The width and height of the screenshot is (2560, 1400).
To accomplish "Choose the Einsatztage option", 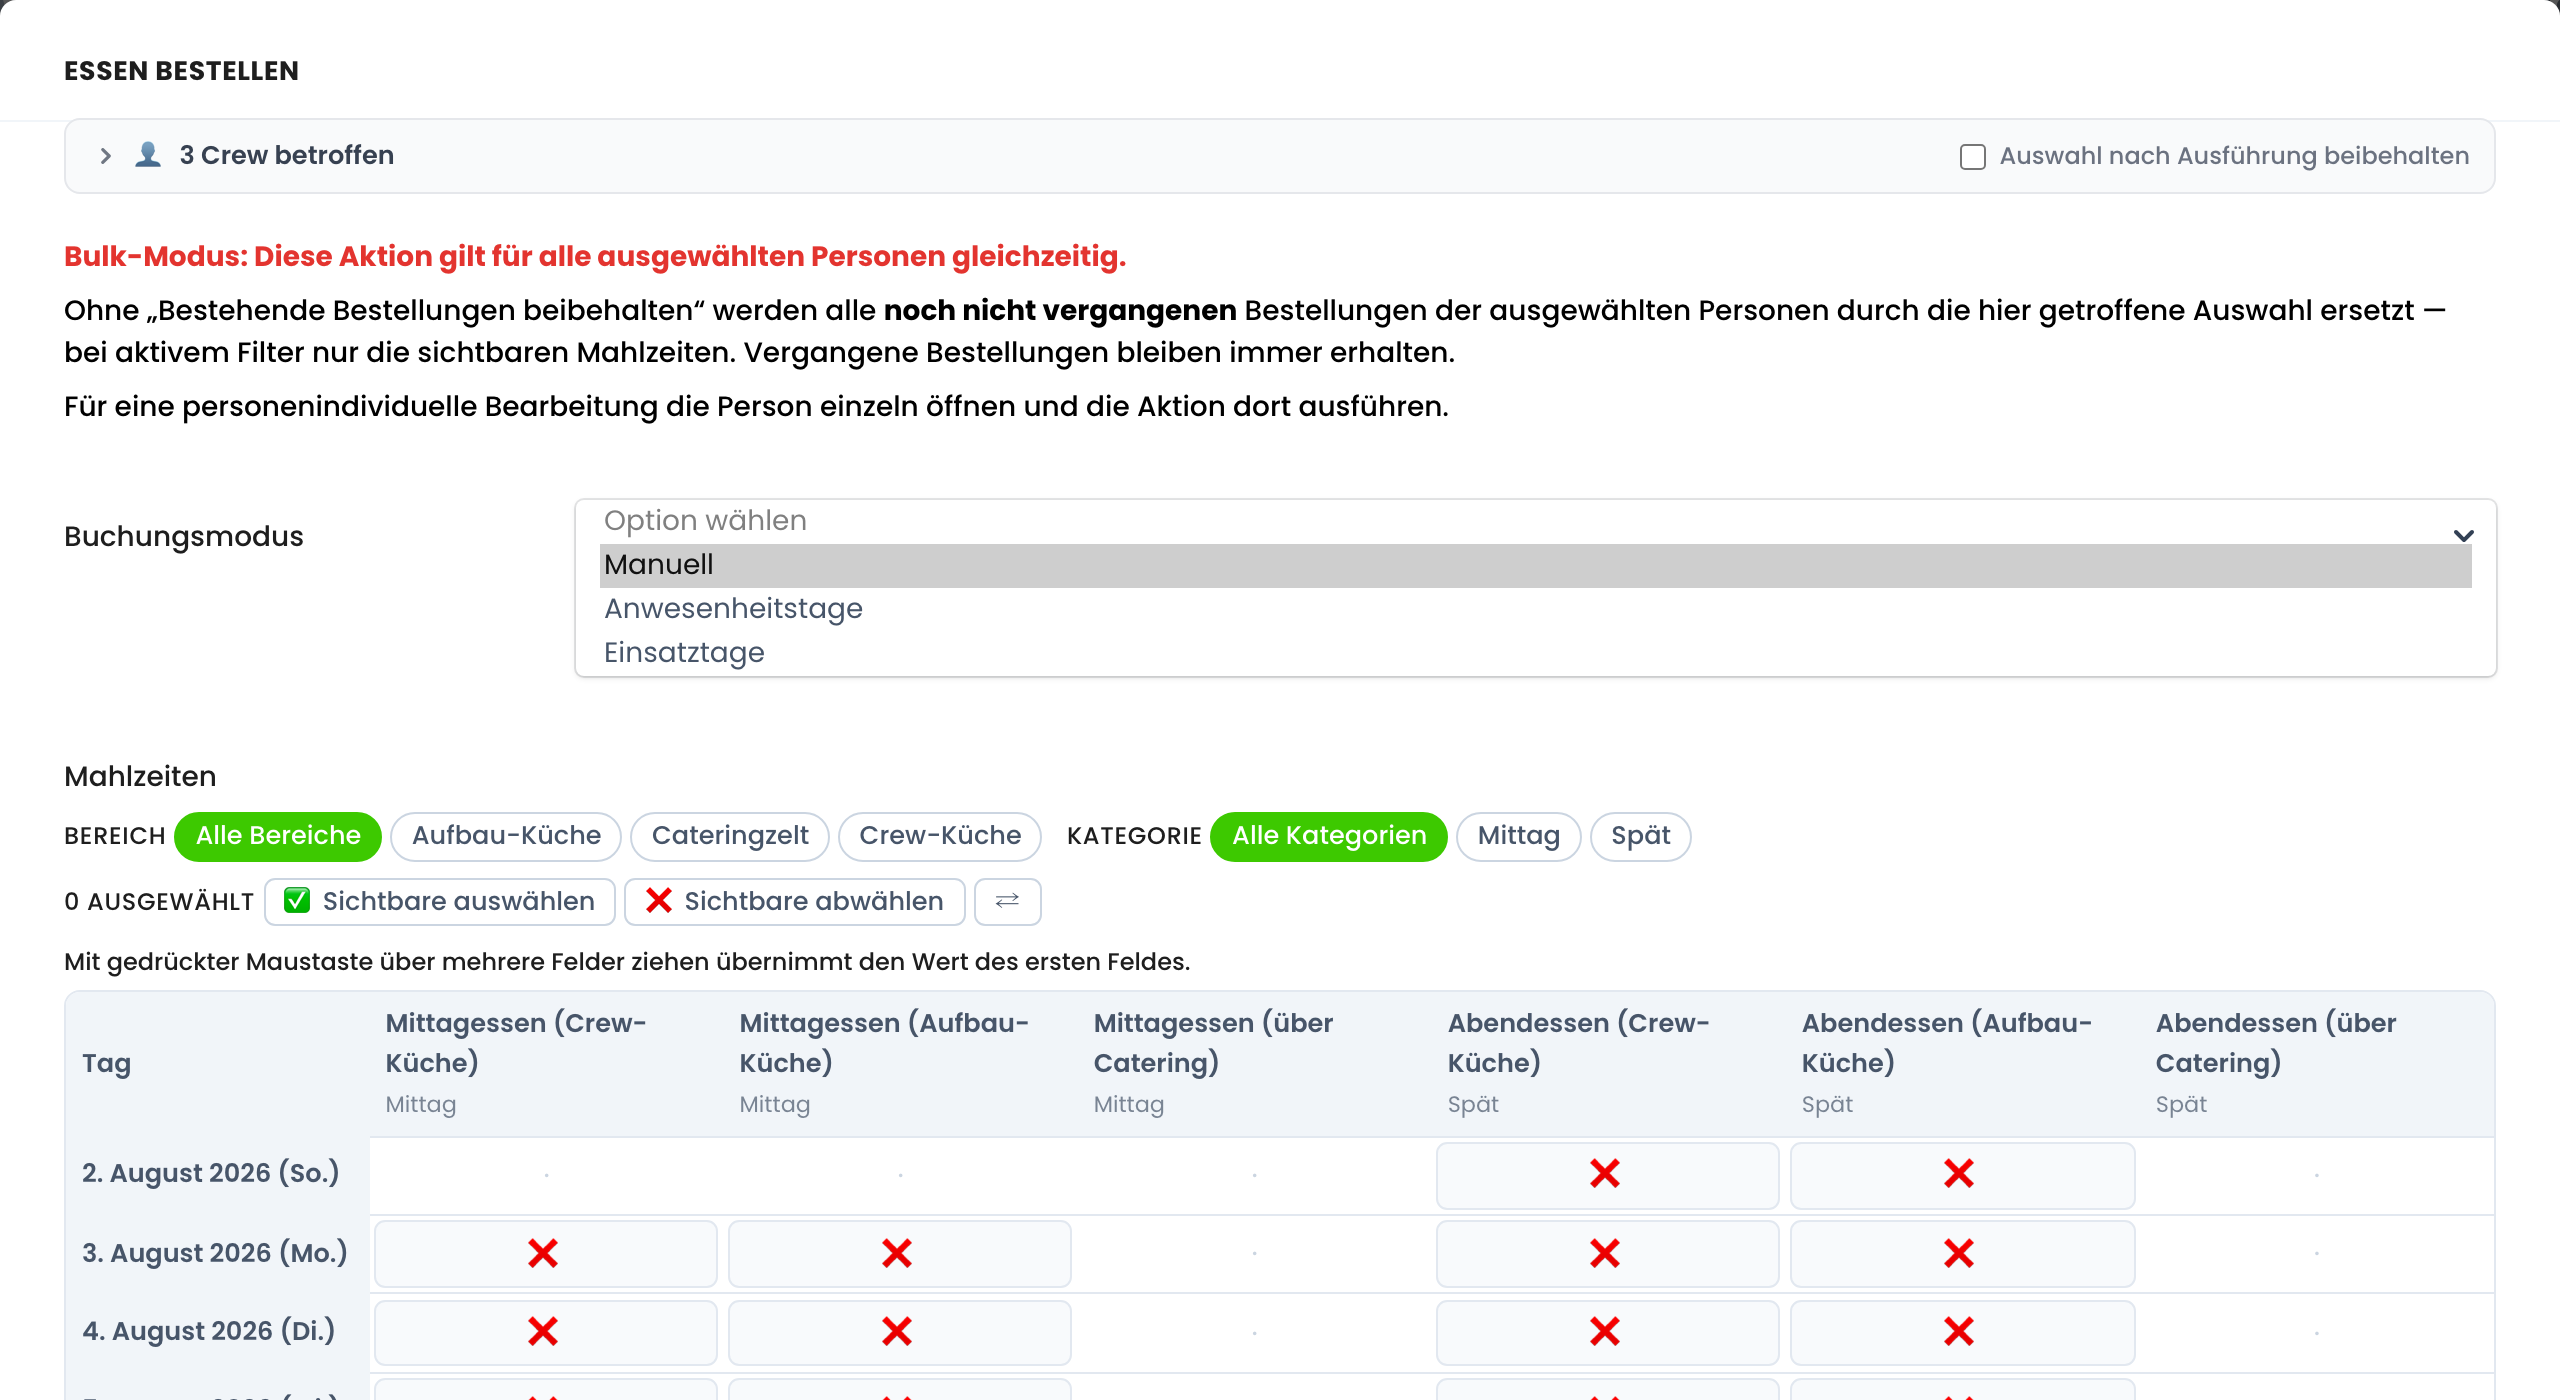I will [1535, 653].
